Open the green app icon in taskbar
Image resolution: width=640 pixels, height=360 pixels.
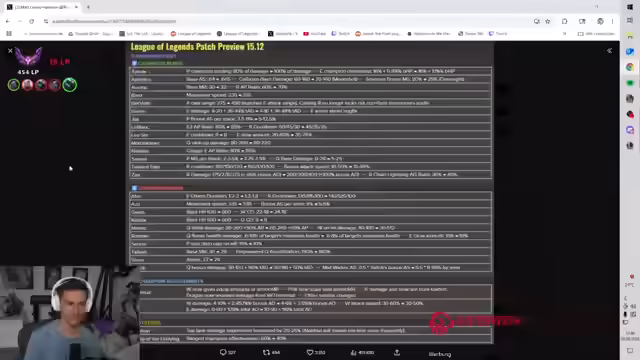click(630, 83)
